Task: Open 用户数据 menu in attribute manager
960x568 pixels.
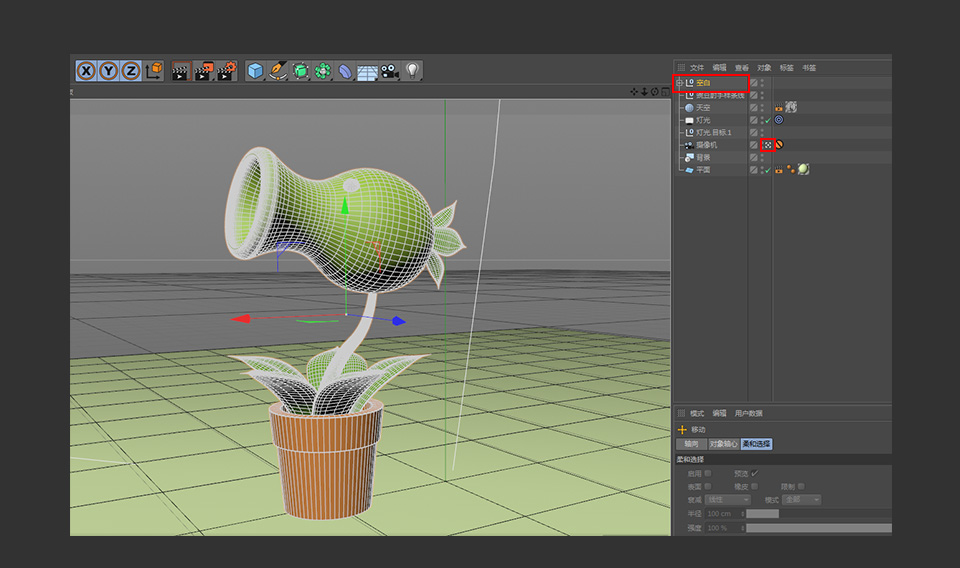Action: [x=748, y=414]
